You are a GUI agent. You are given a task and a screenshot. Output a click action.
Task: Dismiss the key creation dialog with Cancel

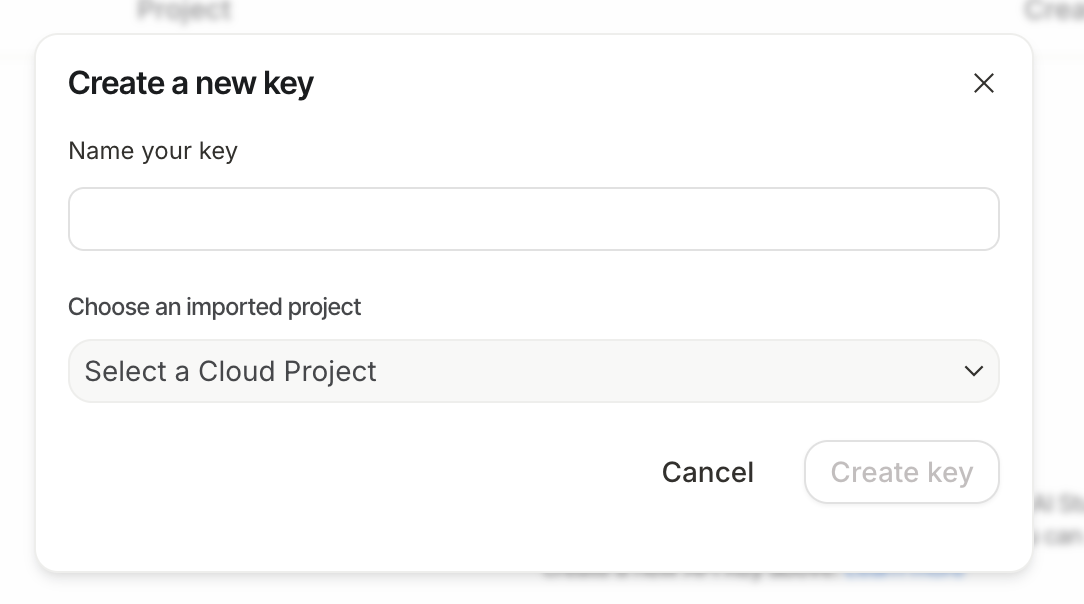[708, 472]
